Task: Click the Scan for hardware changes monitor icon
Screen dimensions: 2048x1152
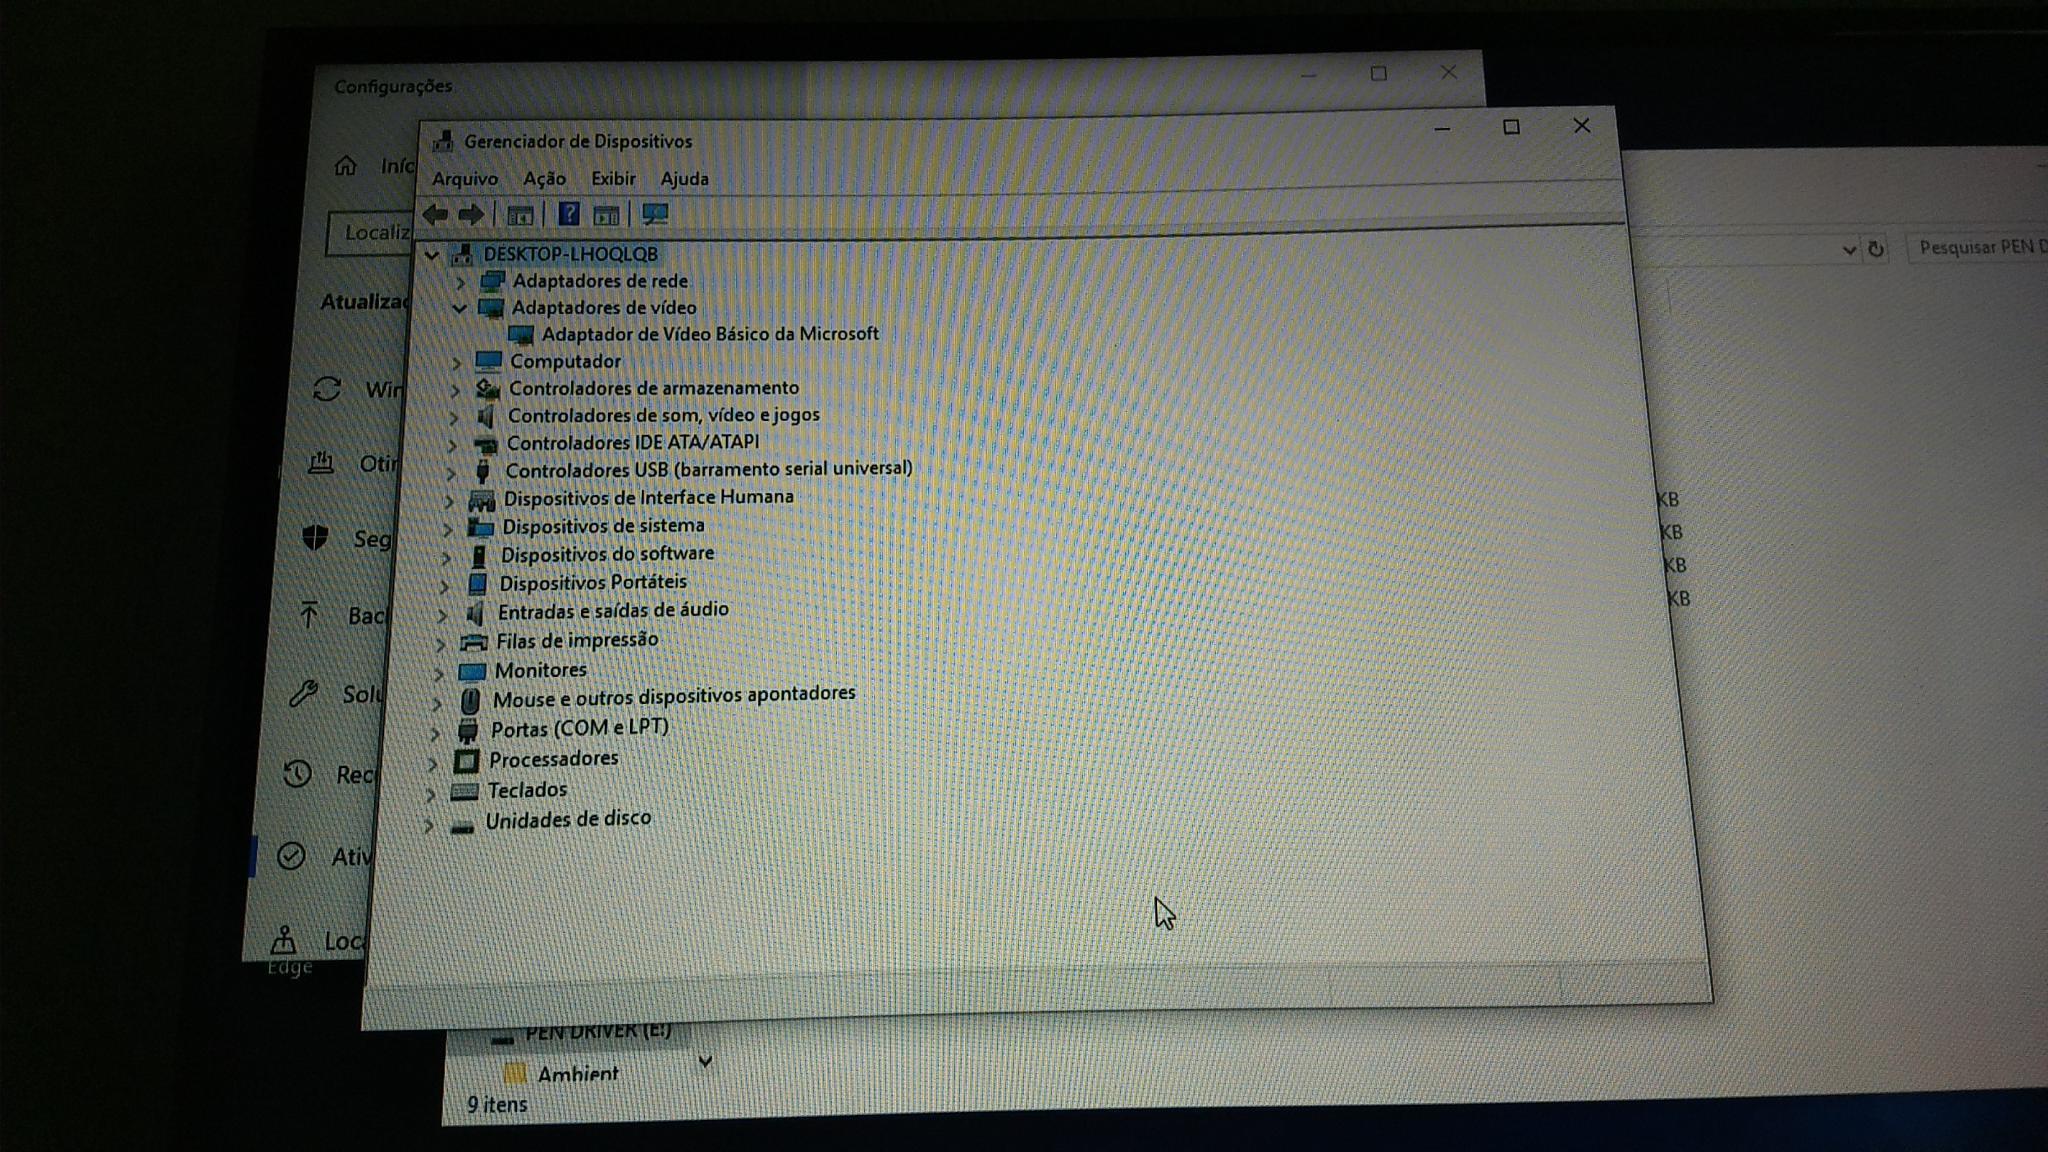Action: (x=655, y=214)
